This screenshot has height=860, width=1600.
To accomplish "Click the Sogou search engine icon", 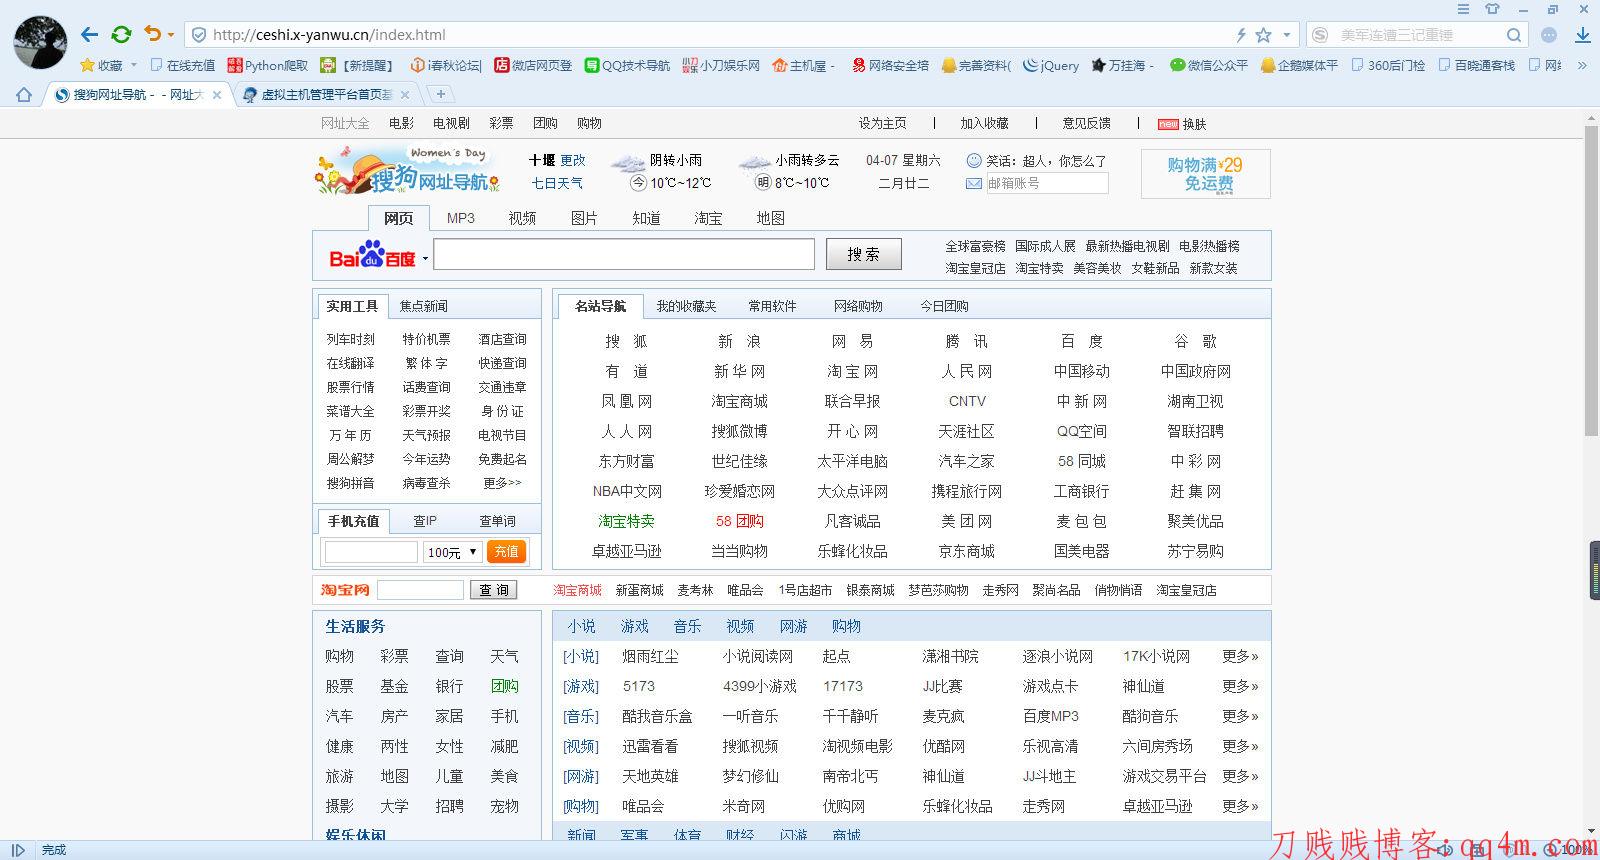I will coord(1320,35).
